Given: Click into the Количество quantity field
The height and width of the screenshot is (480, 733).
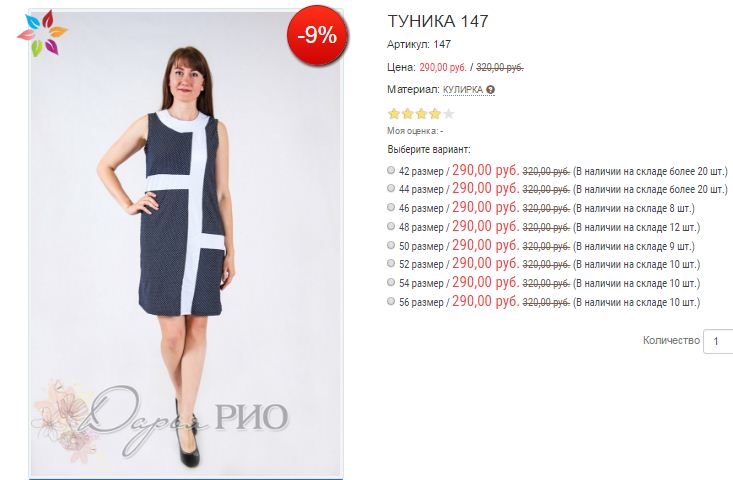Looking at the screenshot, I should [x=718, y=341].
